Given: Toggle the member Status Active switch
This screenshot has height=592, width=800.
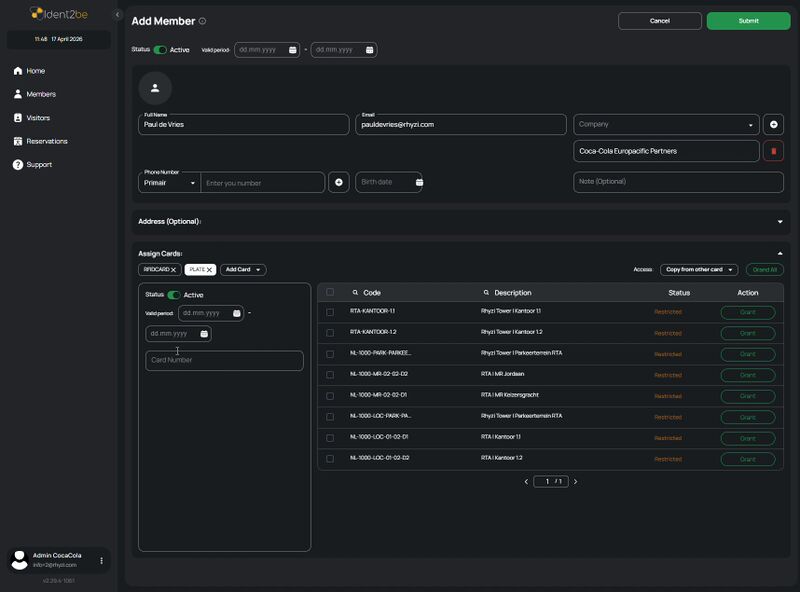Looking at the screenshot, I should click(160, 49).
